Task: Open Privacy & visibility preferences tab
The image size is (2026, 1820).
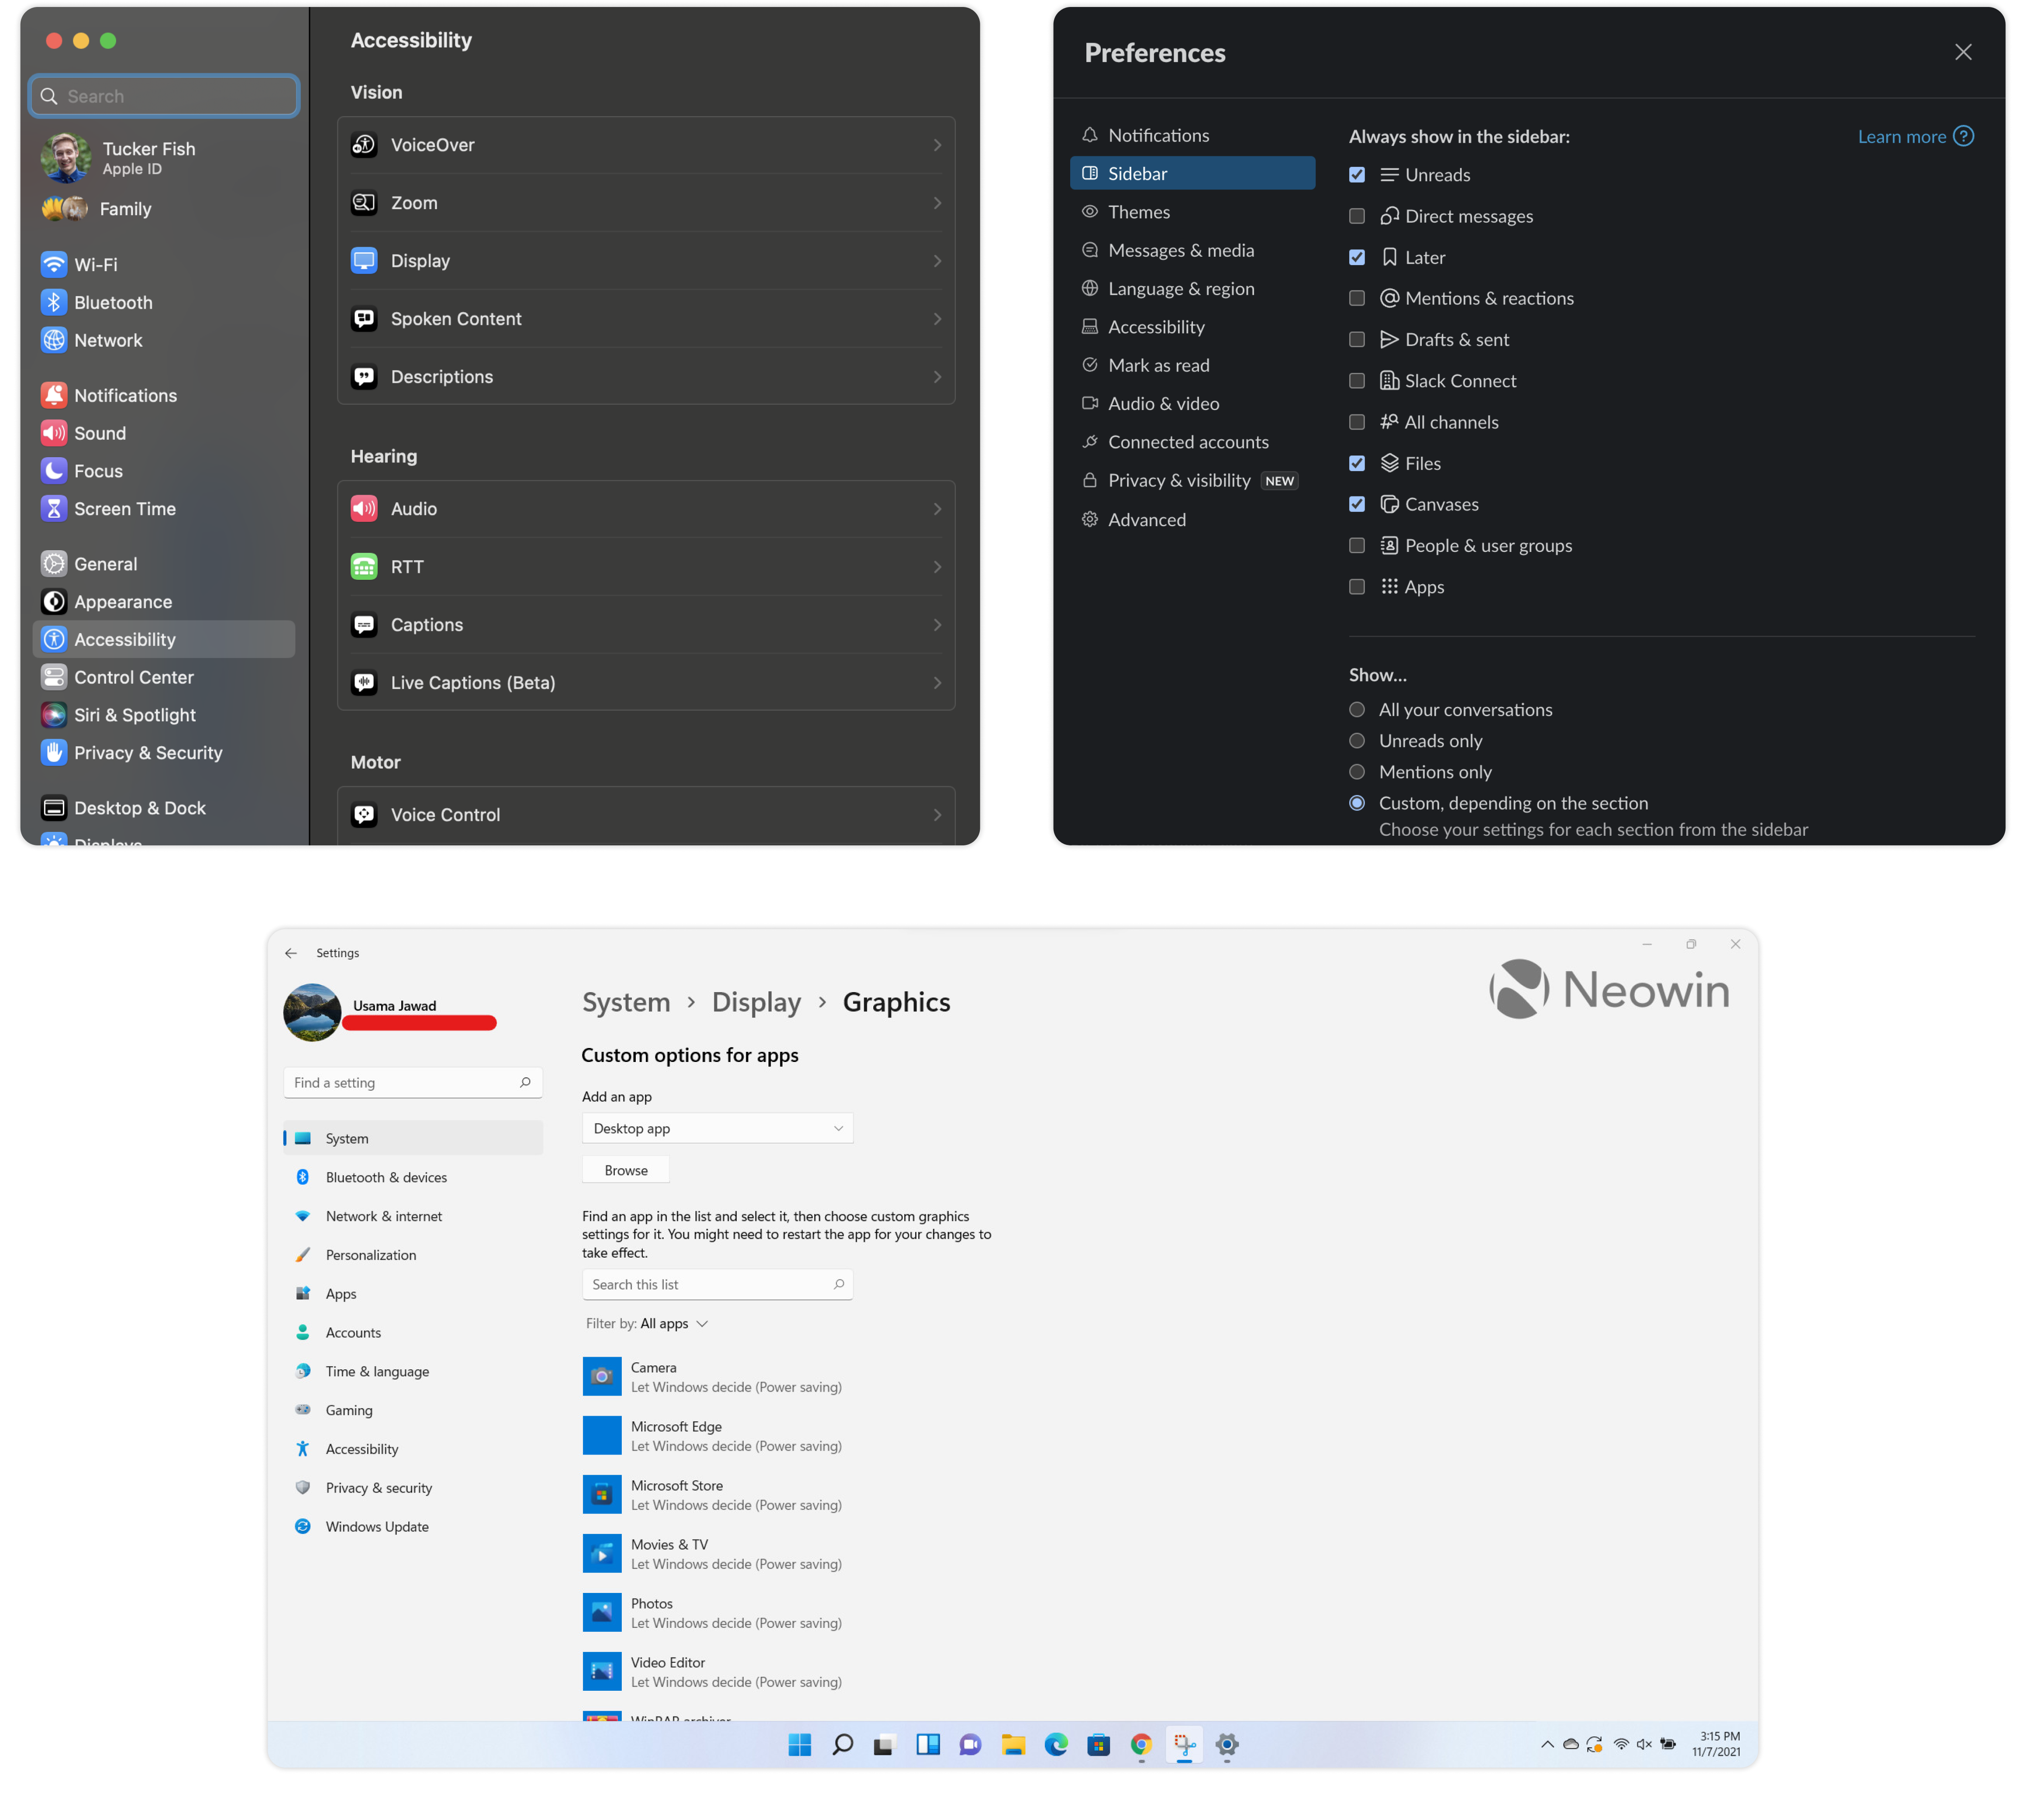Action: pos(1192,481)
